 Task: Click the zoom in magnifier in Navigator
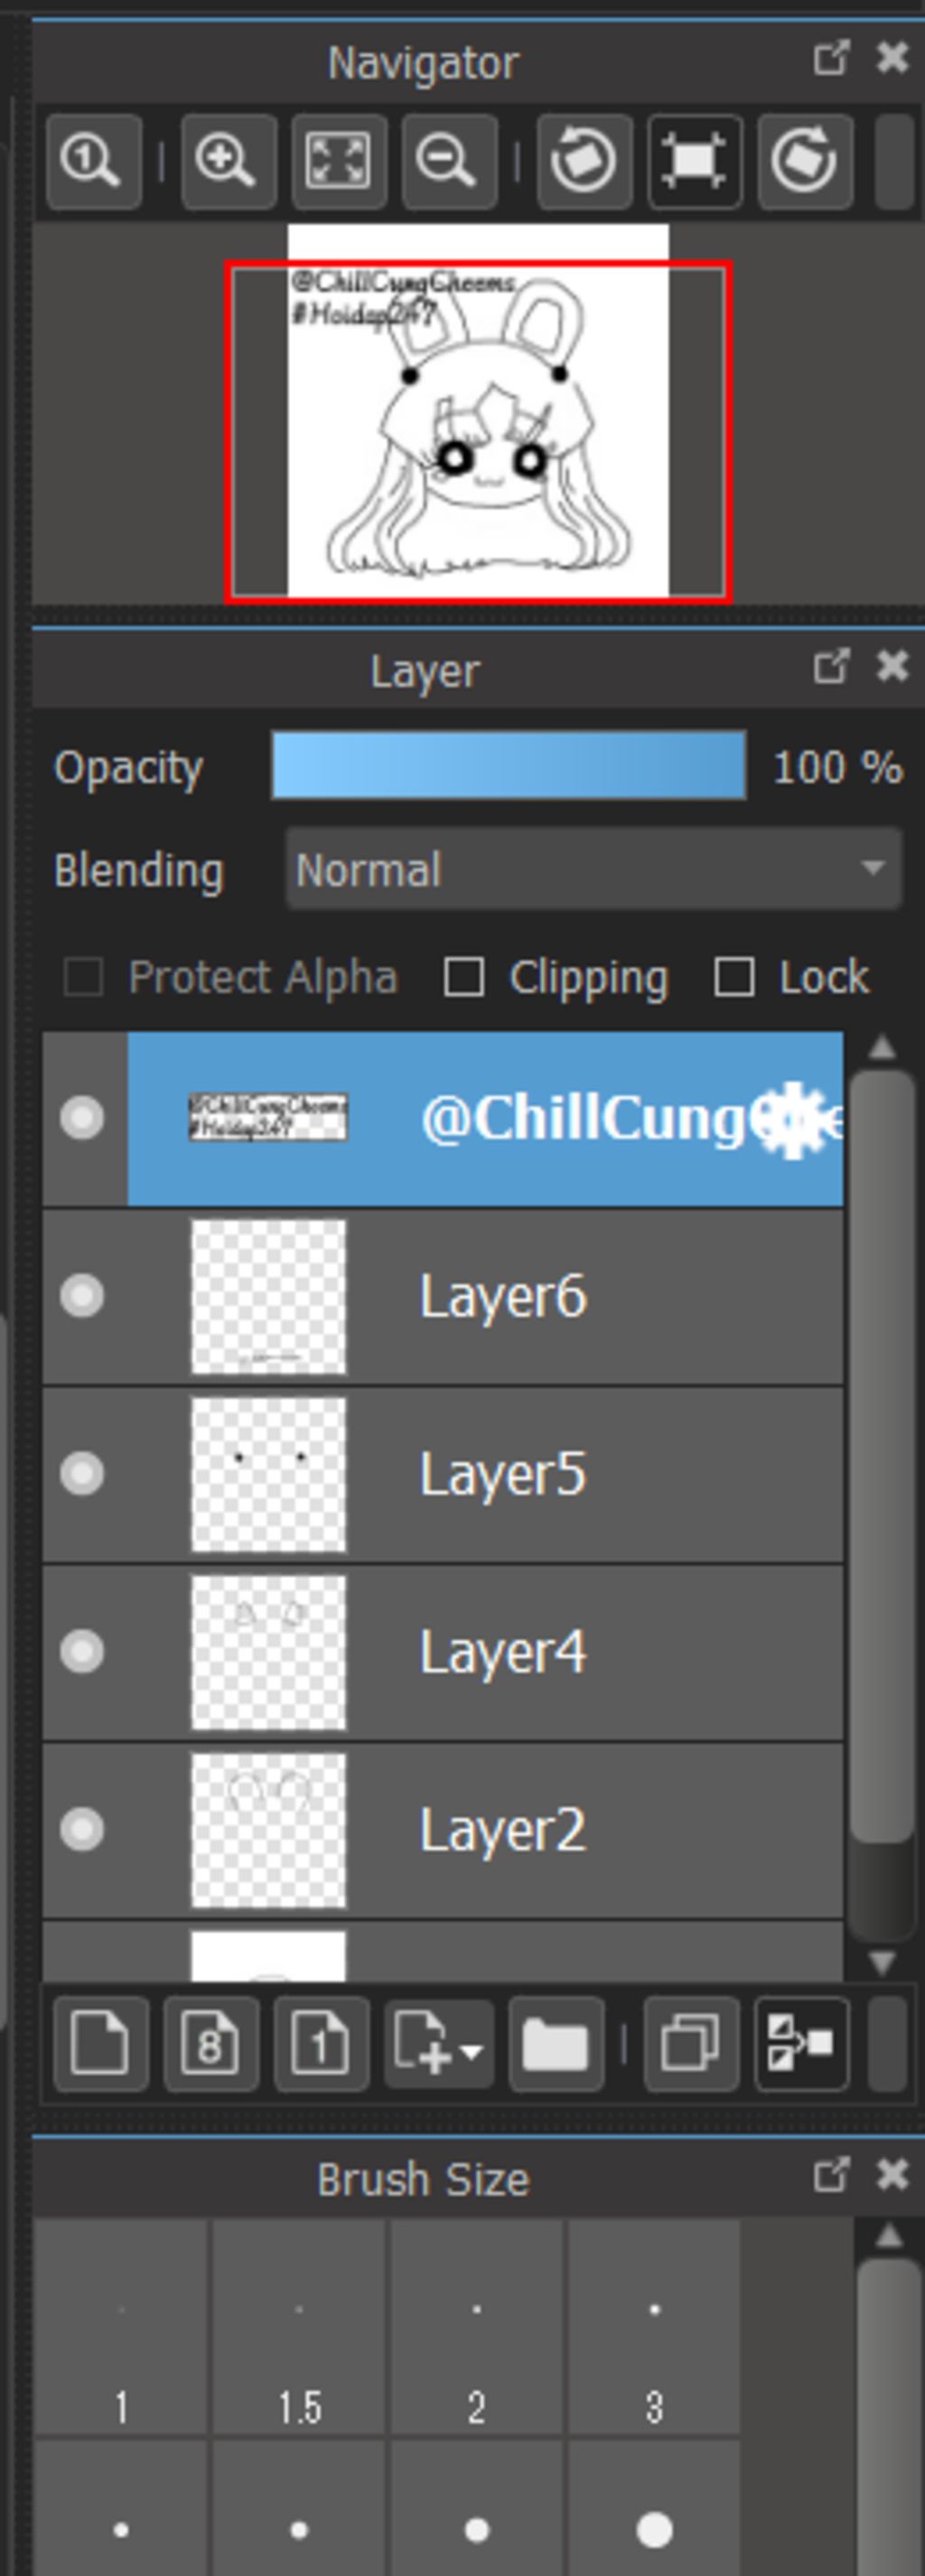tap(229, 161)
